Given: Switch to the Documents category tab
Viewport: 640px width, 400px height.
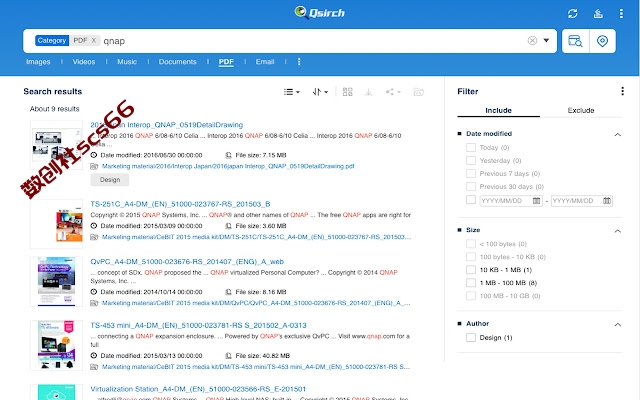Looking at the screenshot, I should tap(178, 62).
